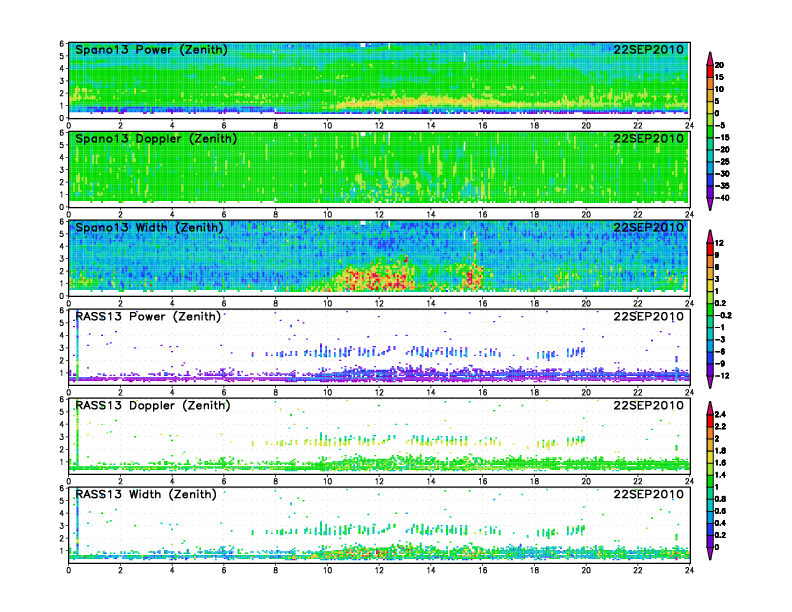Click the red segment of top color bar
This screenshot has height=612, width=792.
coord(710,71)
